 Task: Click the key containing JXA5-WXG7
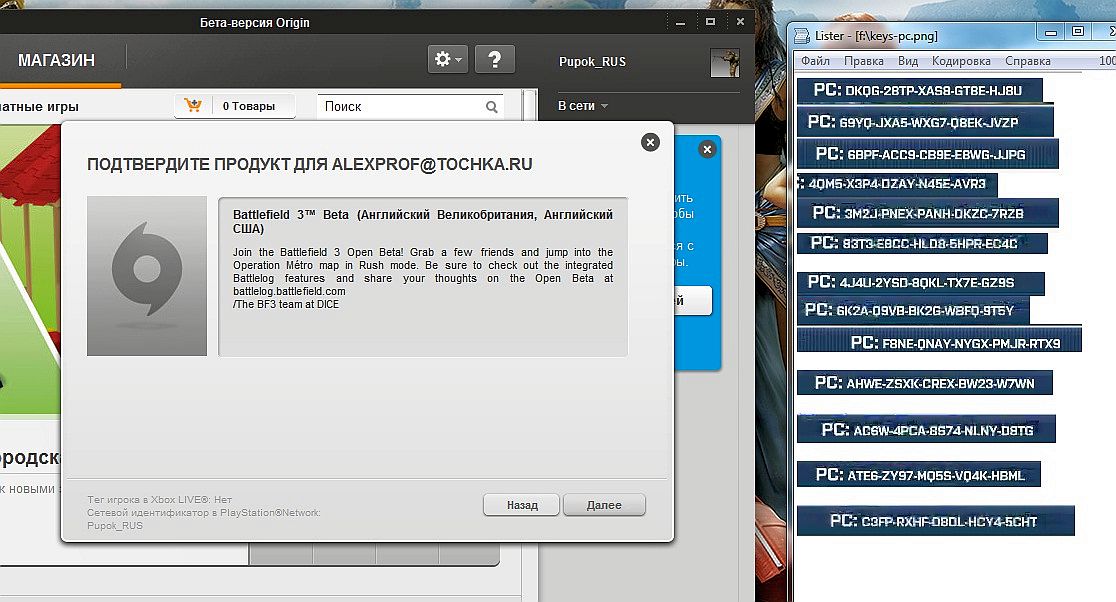coord(925,122)
